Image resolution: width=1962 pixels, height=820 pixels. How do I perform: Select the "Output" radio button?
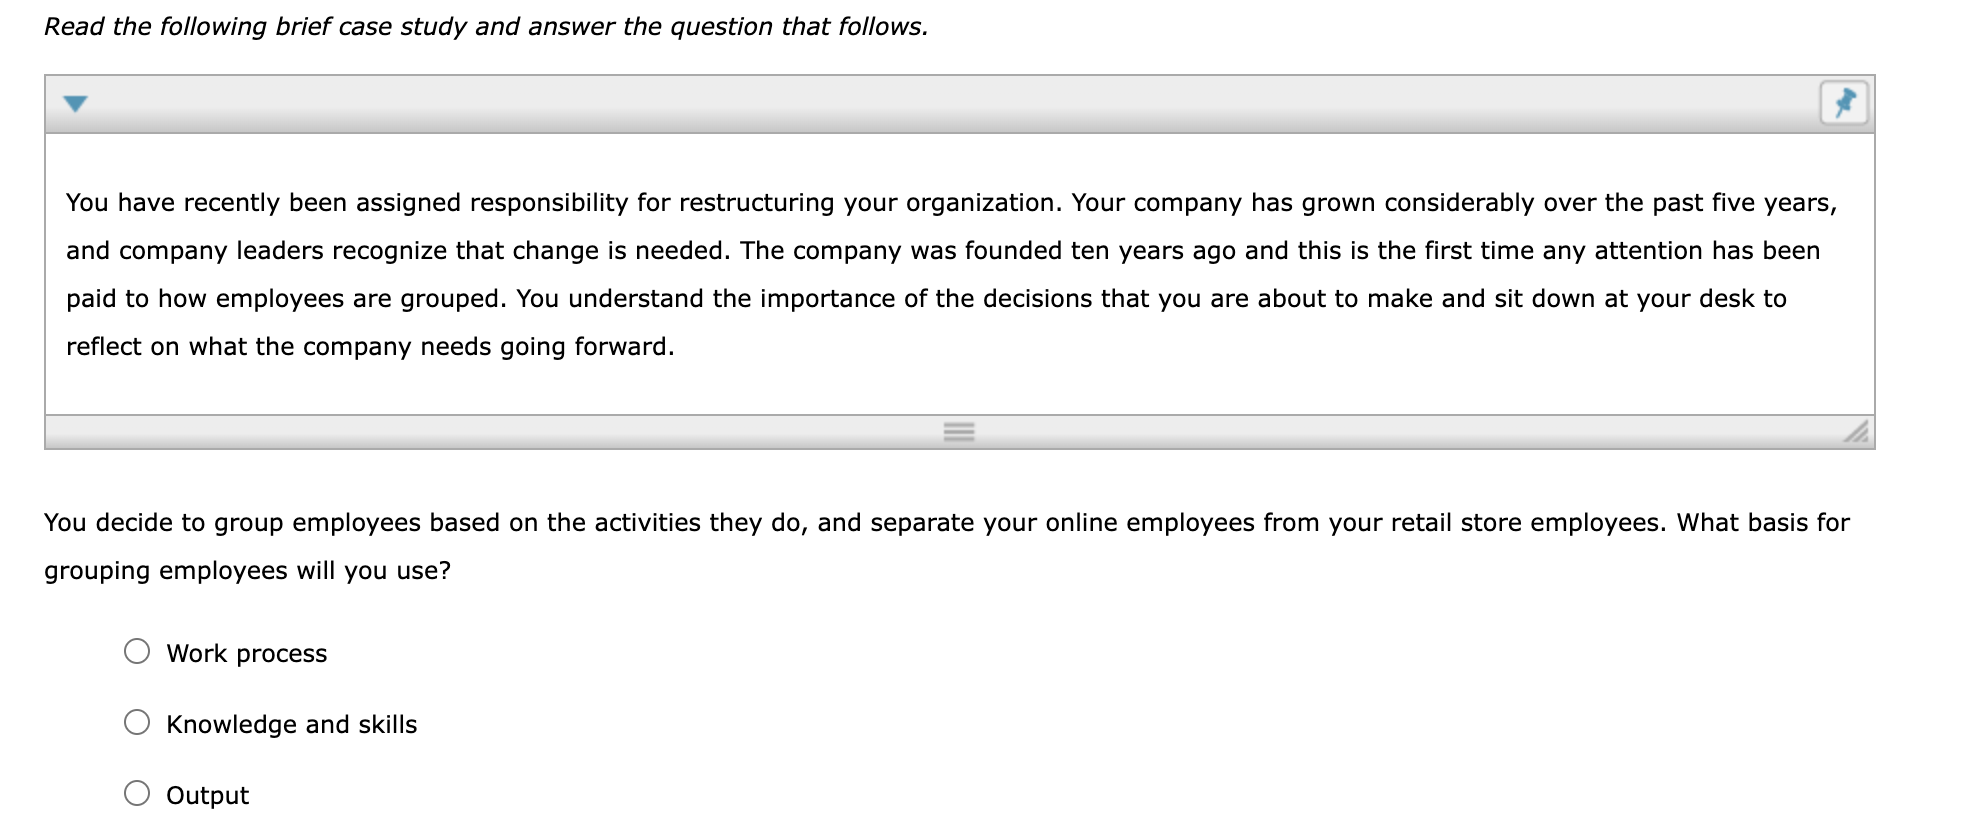tap(137, 794)
